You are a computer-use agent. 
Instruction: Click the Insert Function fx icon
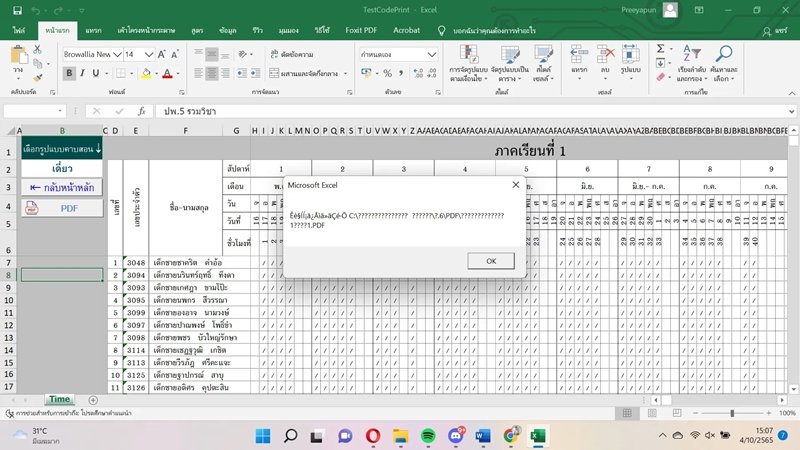142,111
